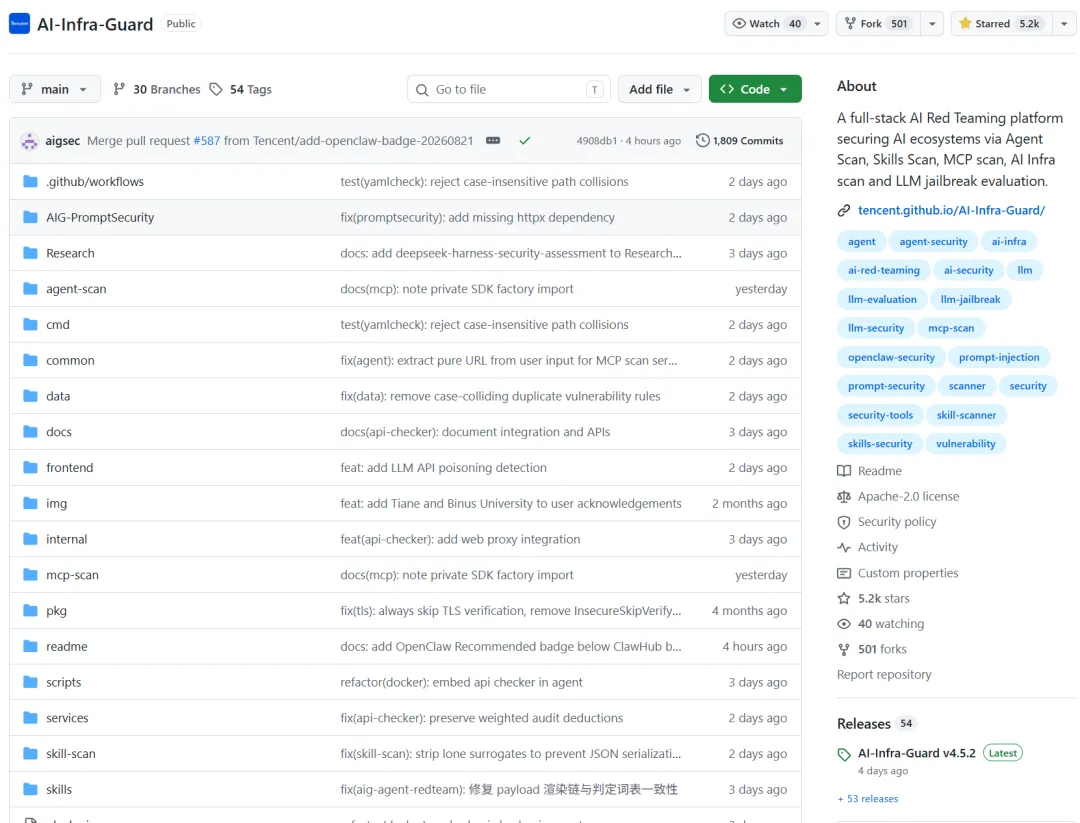This screenshot has height=823, width=1080.
Task: Click the prompt-injection topic tag
Action: [x=999, y=357]
